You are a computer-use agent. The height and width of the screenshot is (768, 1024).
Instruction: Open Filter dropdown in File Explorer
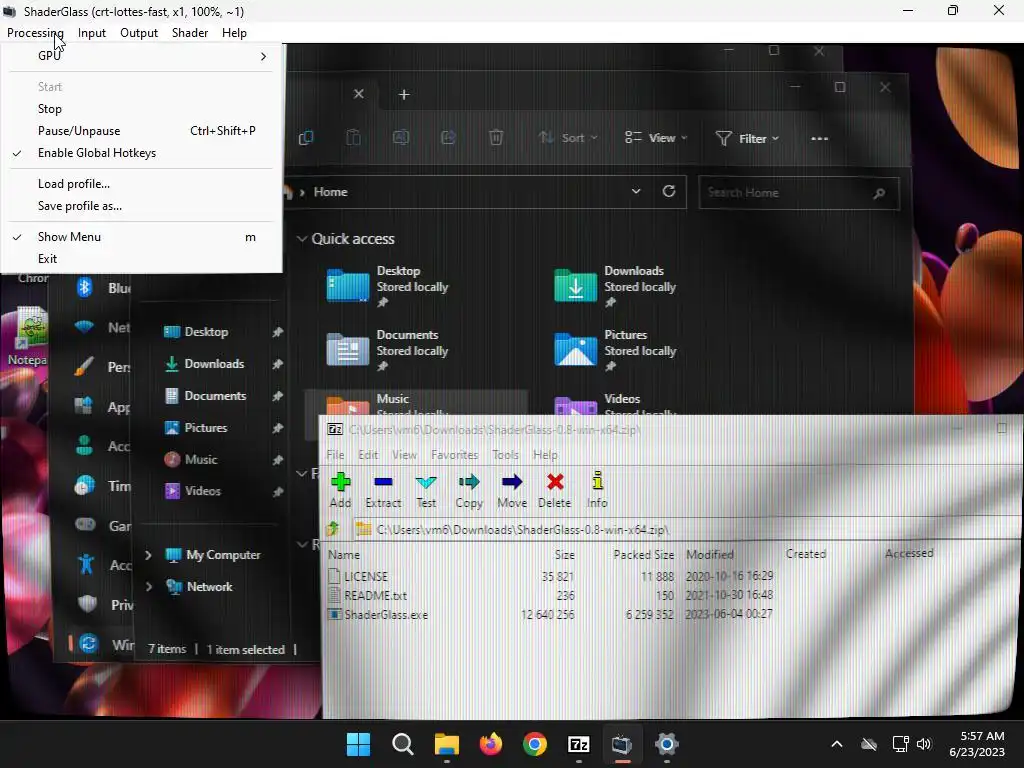tap(747, 138)
